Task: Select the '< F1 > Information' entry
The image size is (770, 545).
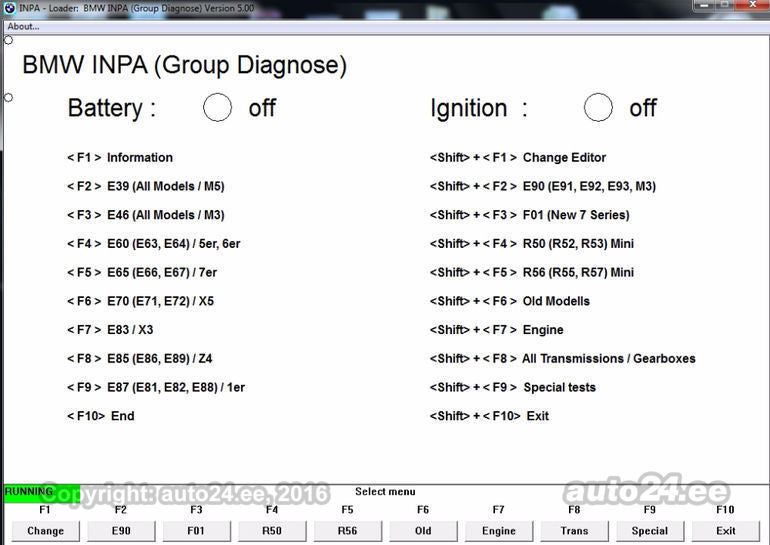Action: [120, 158]
